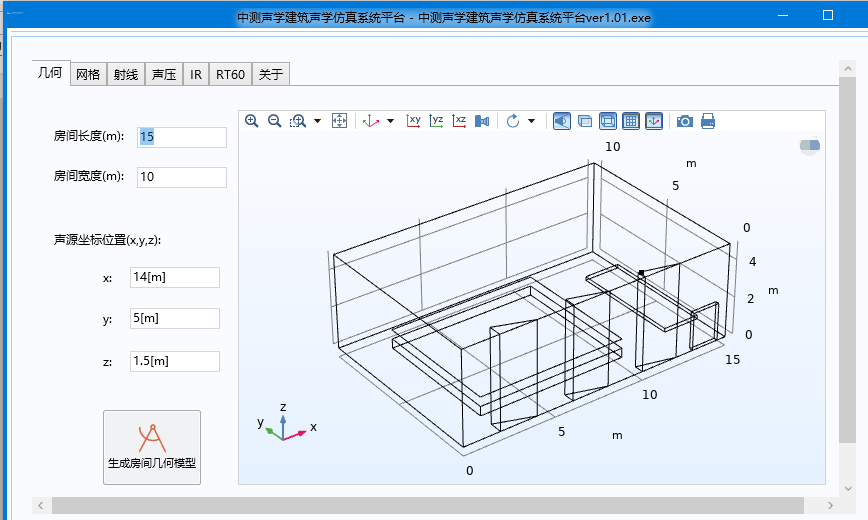This screenshot has width=868, height=520.
Task: Open the 关于 tab
Action: (270, 74)
